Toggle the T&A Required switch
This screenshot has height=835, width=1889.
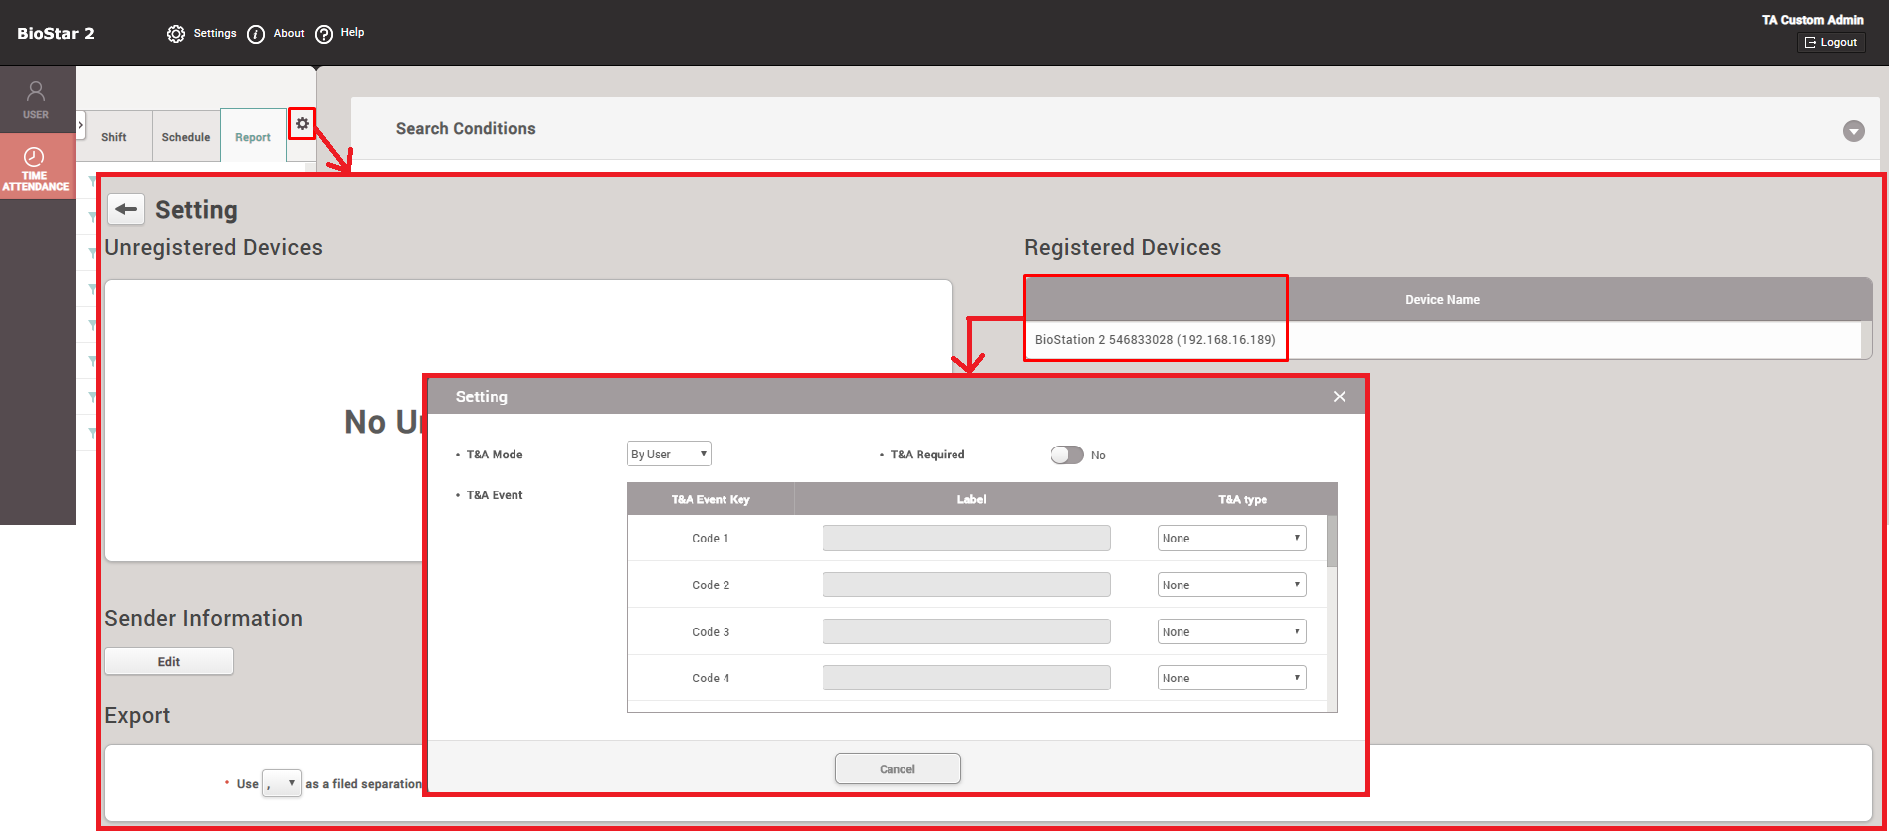pos(1066,455)
